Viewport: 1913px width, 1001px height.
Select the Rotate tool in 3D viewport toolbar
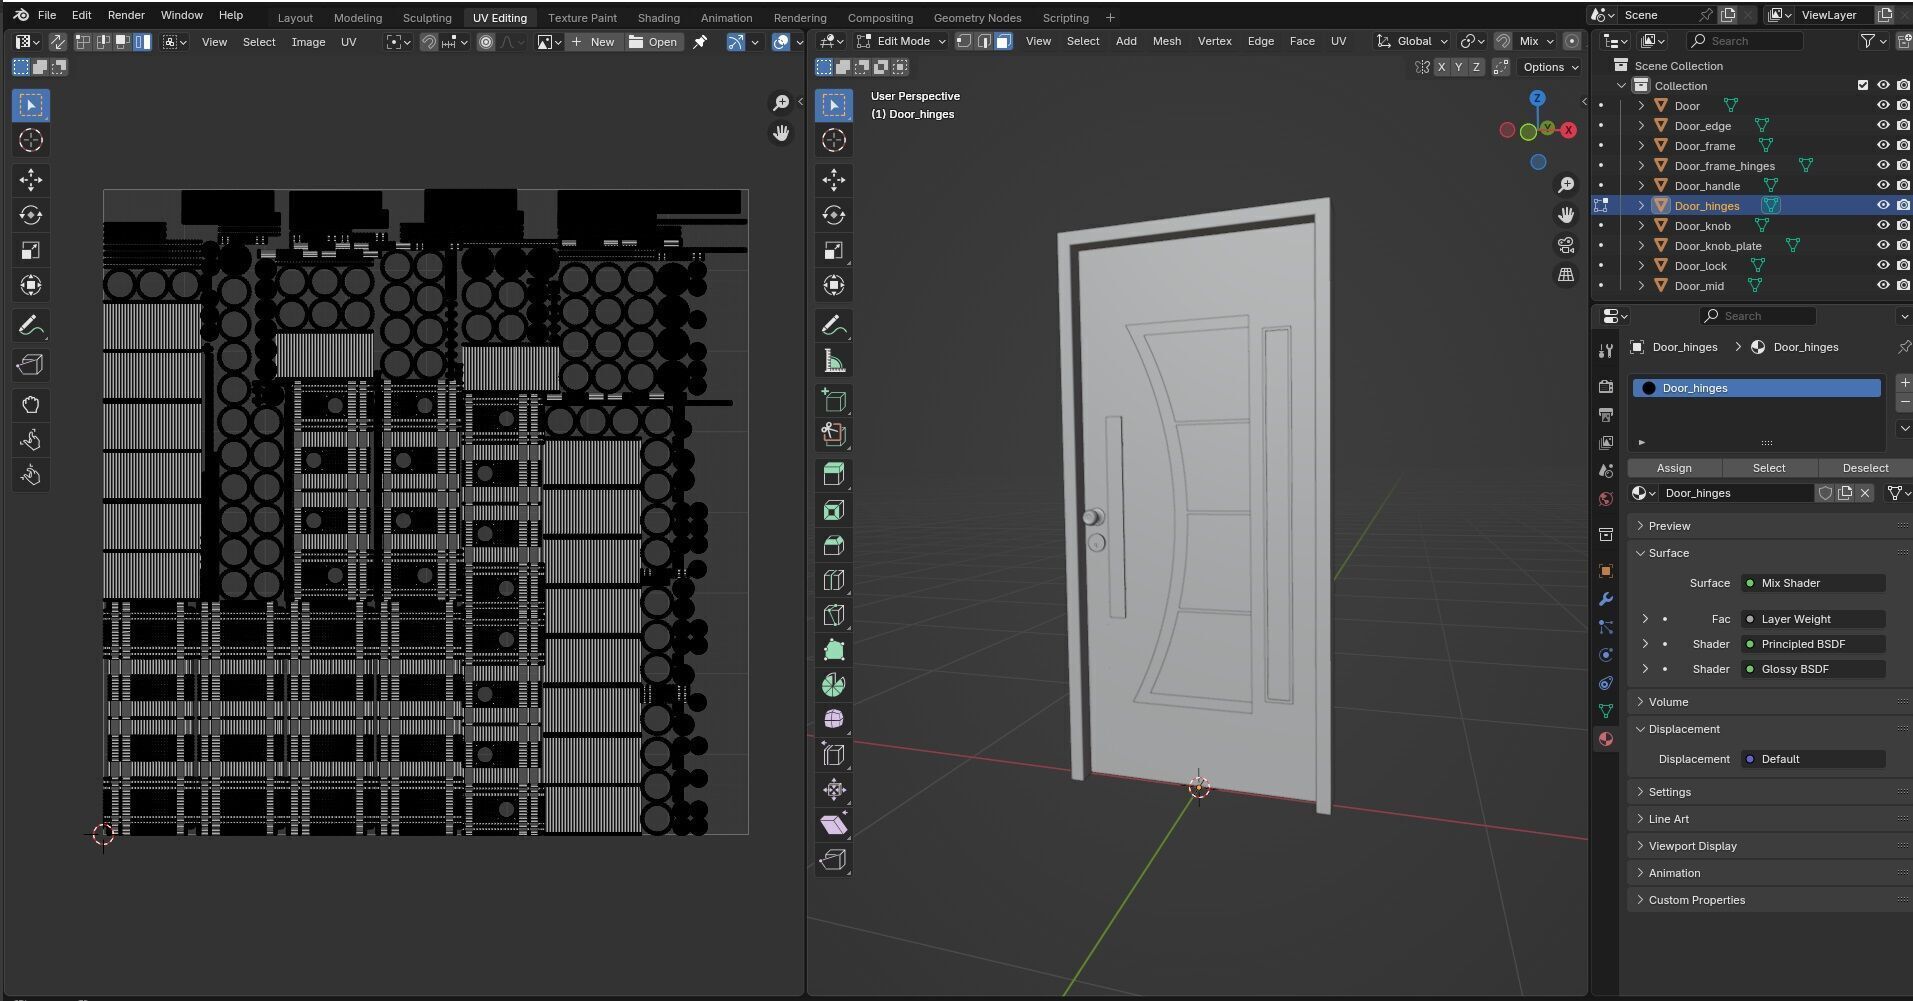[834, 215]
